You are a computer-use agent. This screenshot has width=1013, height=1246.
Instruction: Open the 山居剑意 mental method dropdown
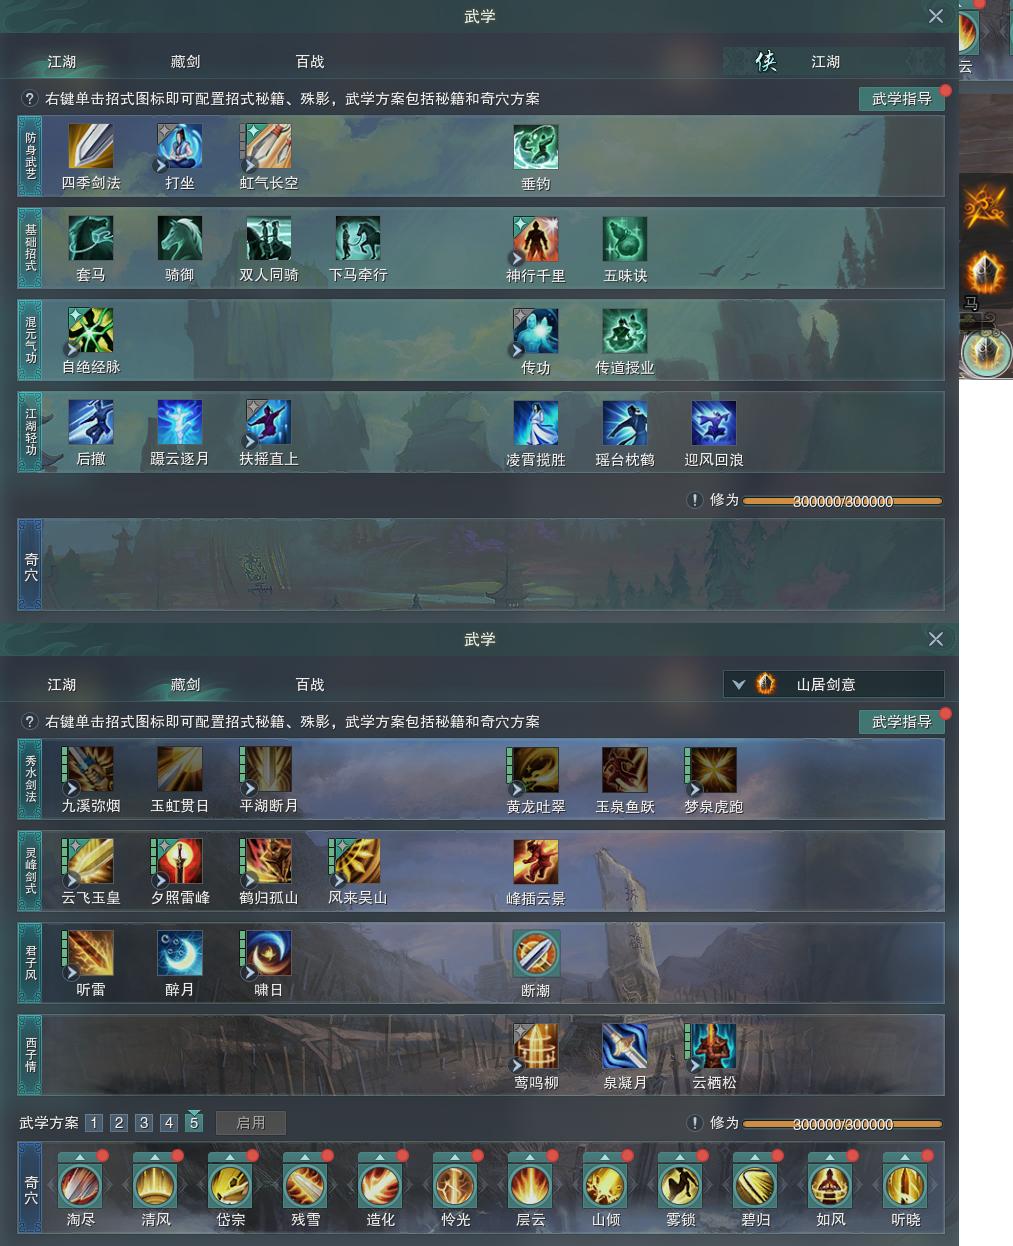coord(833,684)
